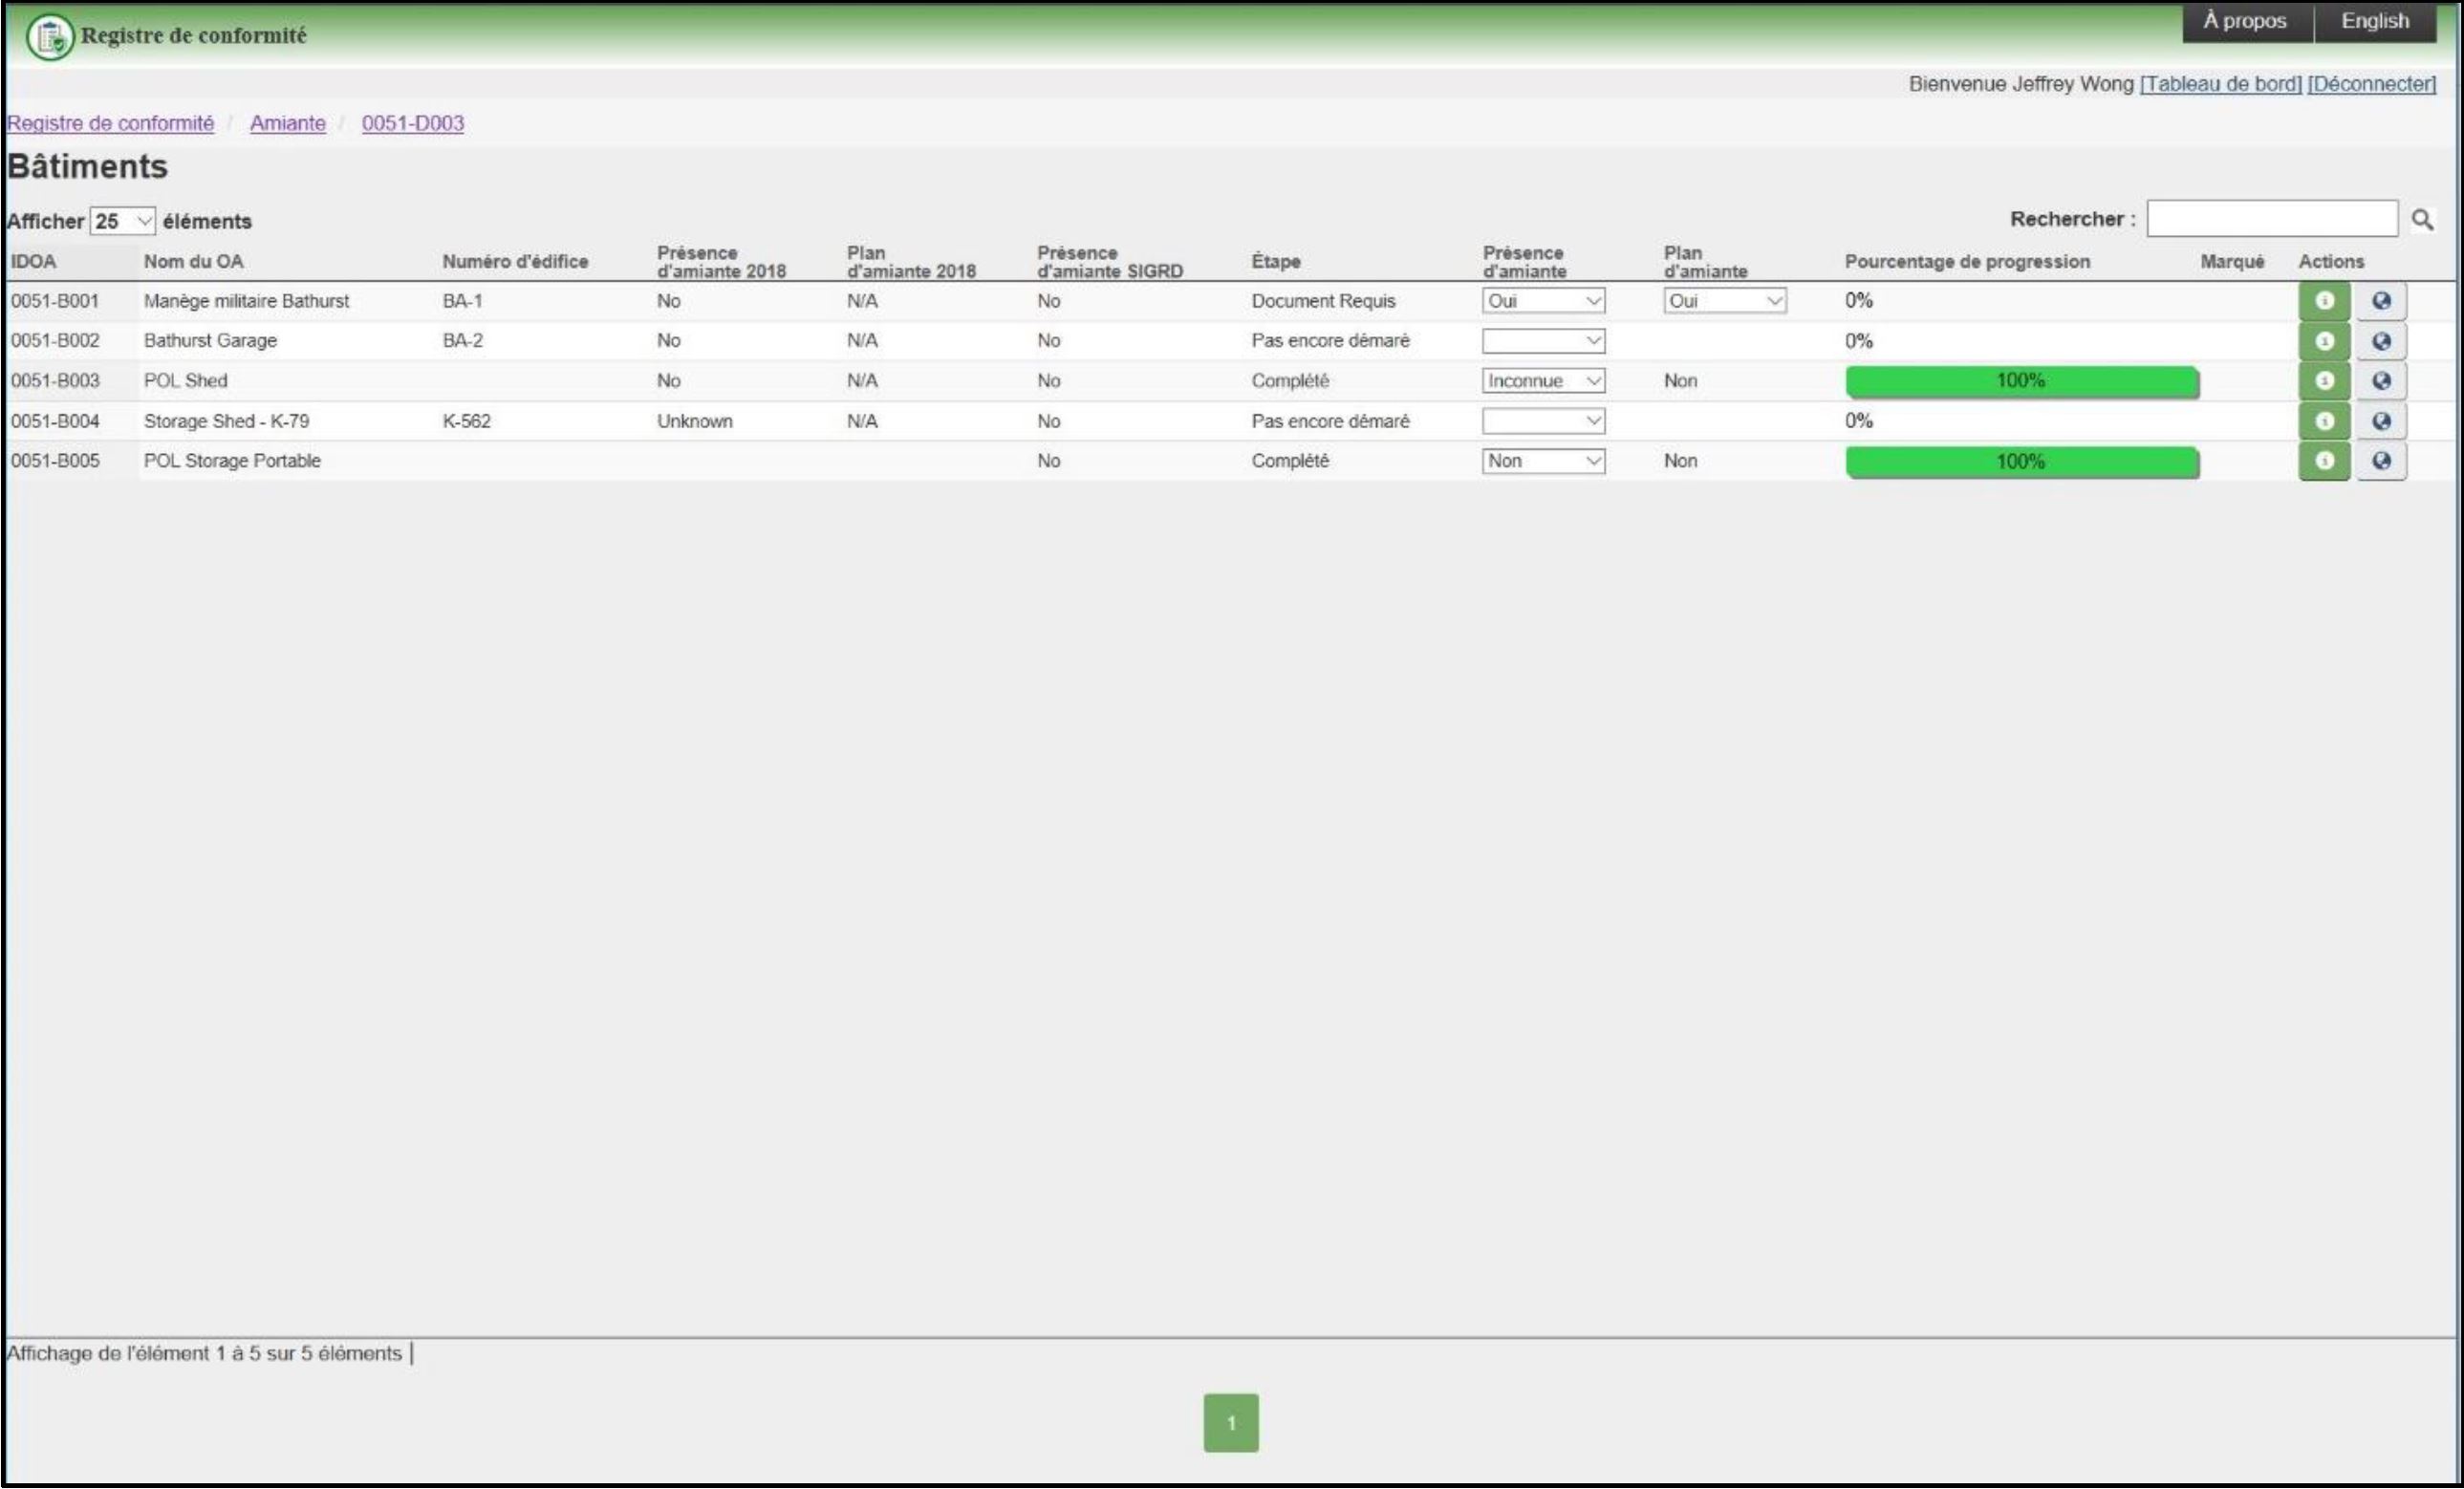The height and width of the screenshot is (1489, 2464).
Task: Click the Déconnecter link
Action: 2371,84
